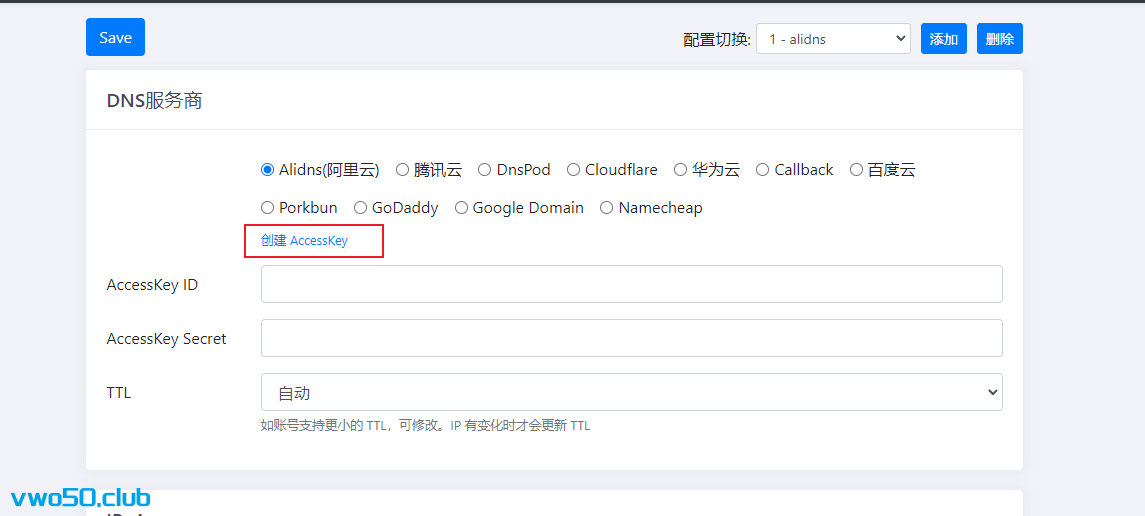Click the TTL hint text 如账号支持更小的 TTL
This screenshot has height=516, width=1145.
(x=425, y=426)
